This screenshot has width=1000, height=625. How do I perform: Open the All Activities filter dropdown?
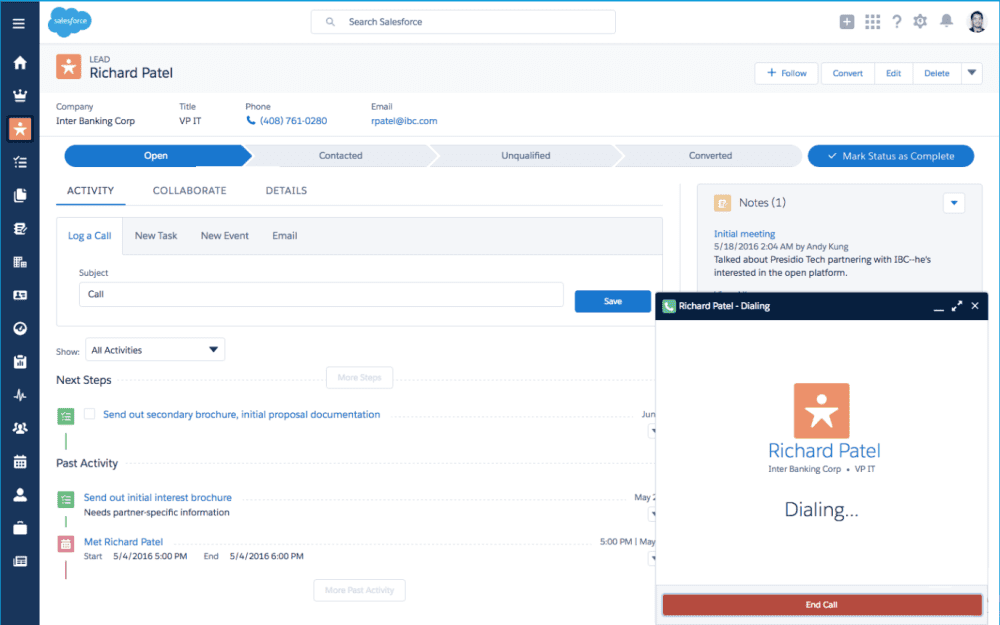pos(154,349)
